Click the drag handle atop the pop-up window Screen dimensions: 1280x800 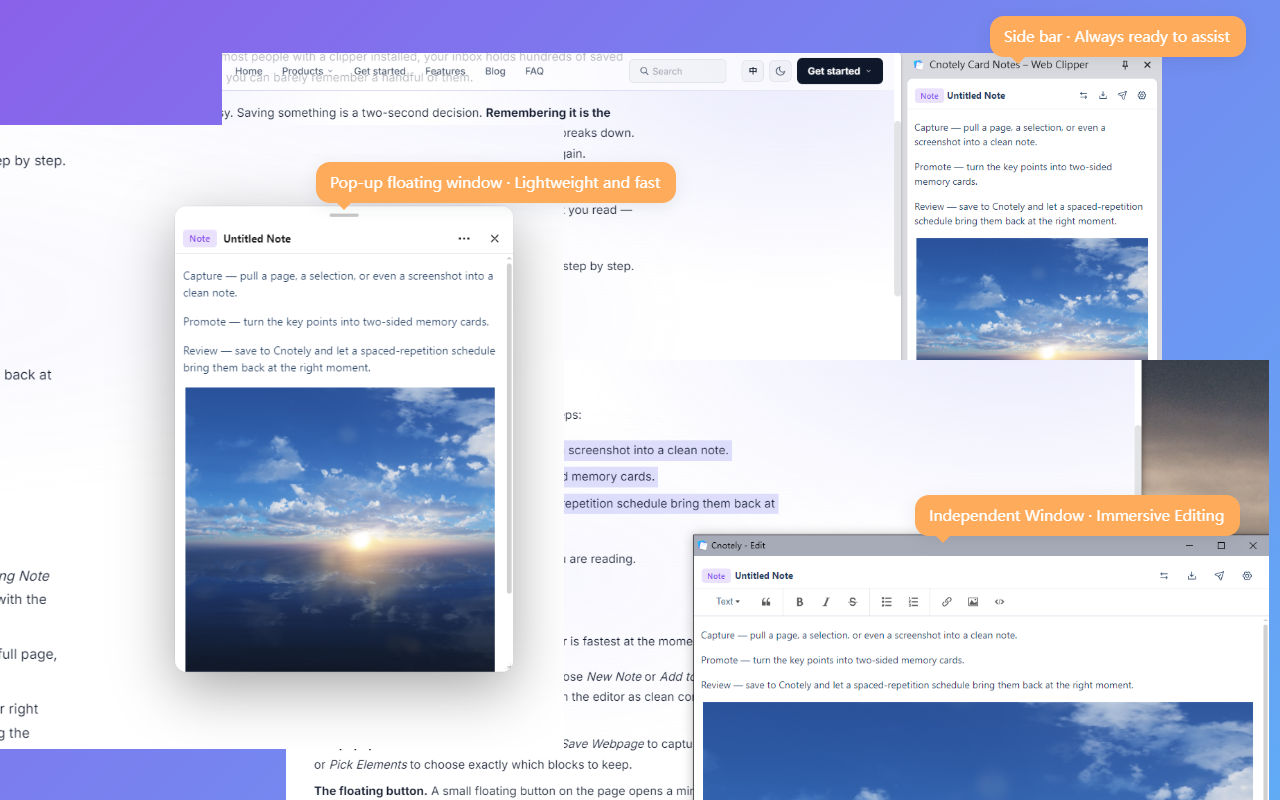click(x=344, y=215)
